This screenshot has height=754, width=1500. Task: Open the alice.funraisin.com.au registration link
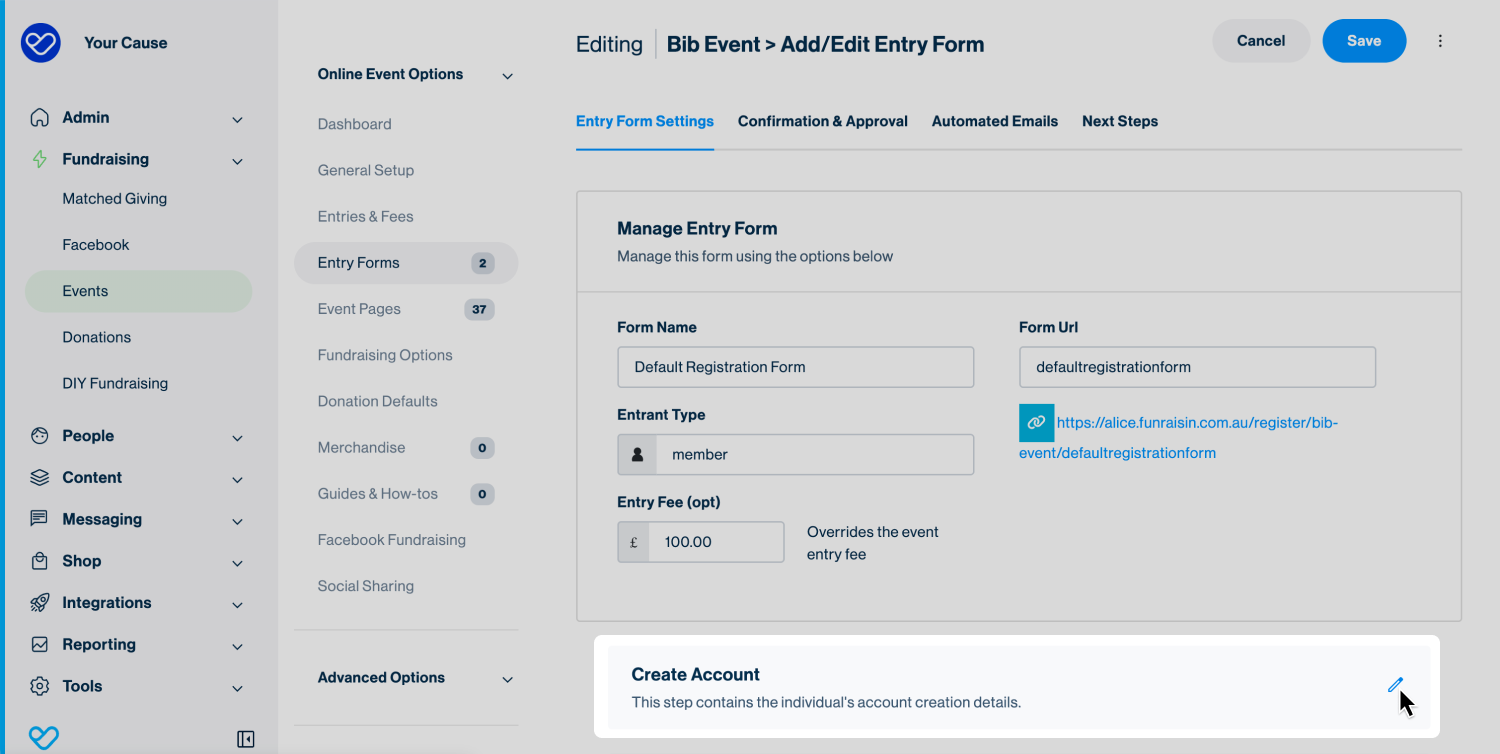(1196, 423)
